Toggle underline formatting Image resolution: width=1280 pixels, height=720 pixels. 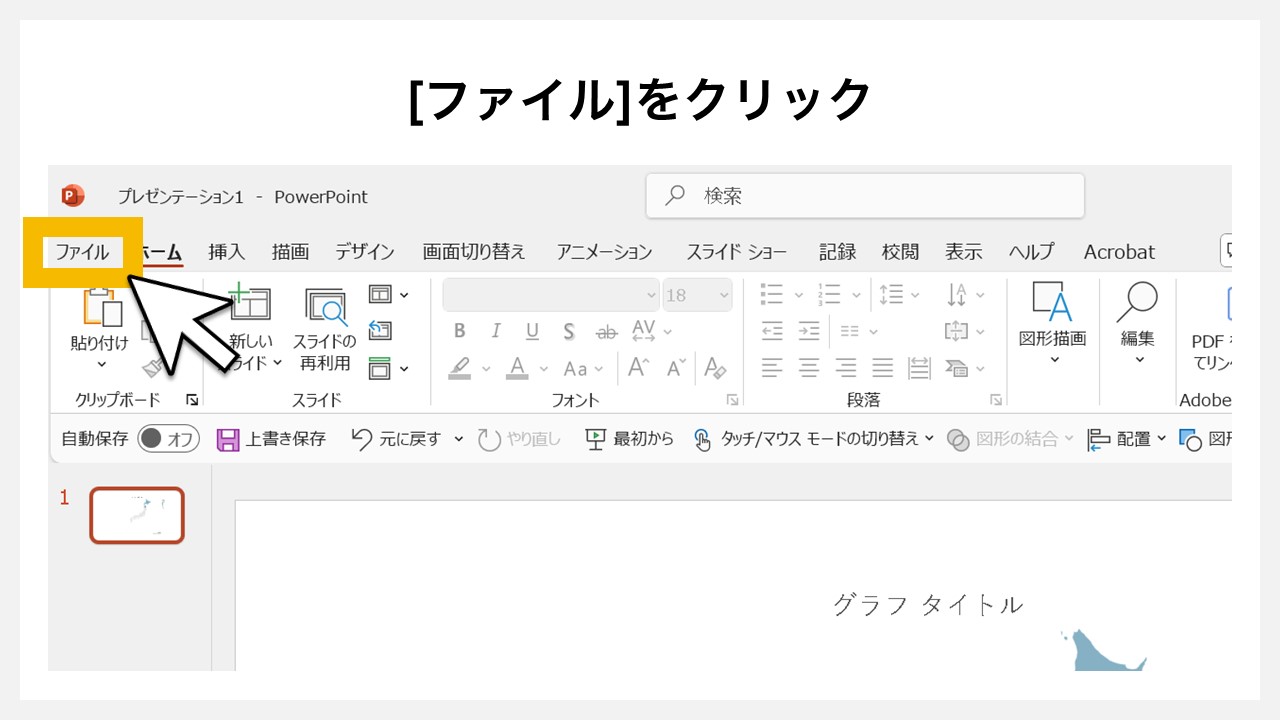[x=532, y=330]
